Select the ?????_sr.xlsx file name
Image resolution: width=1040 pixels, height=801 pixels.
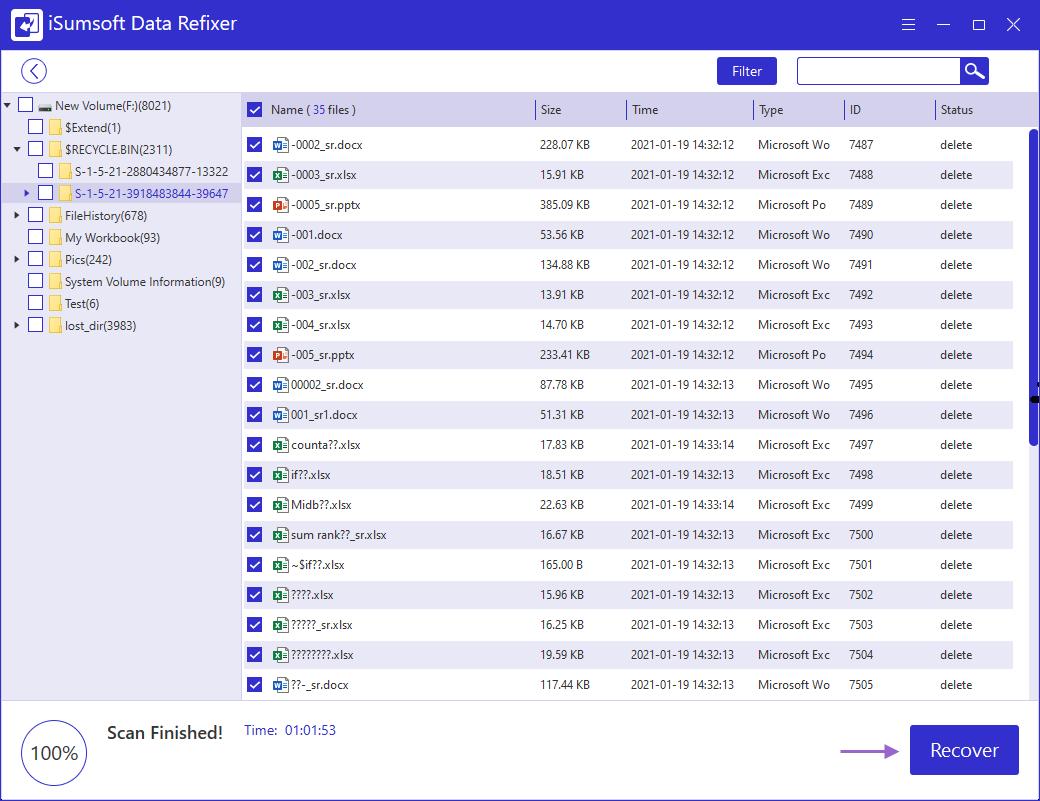[x=322, y=625]
